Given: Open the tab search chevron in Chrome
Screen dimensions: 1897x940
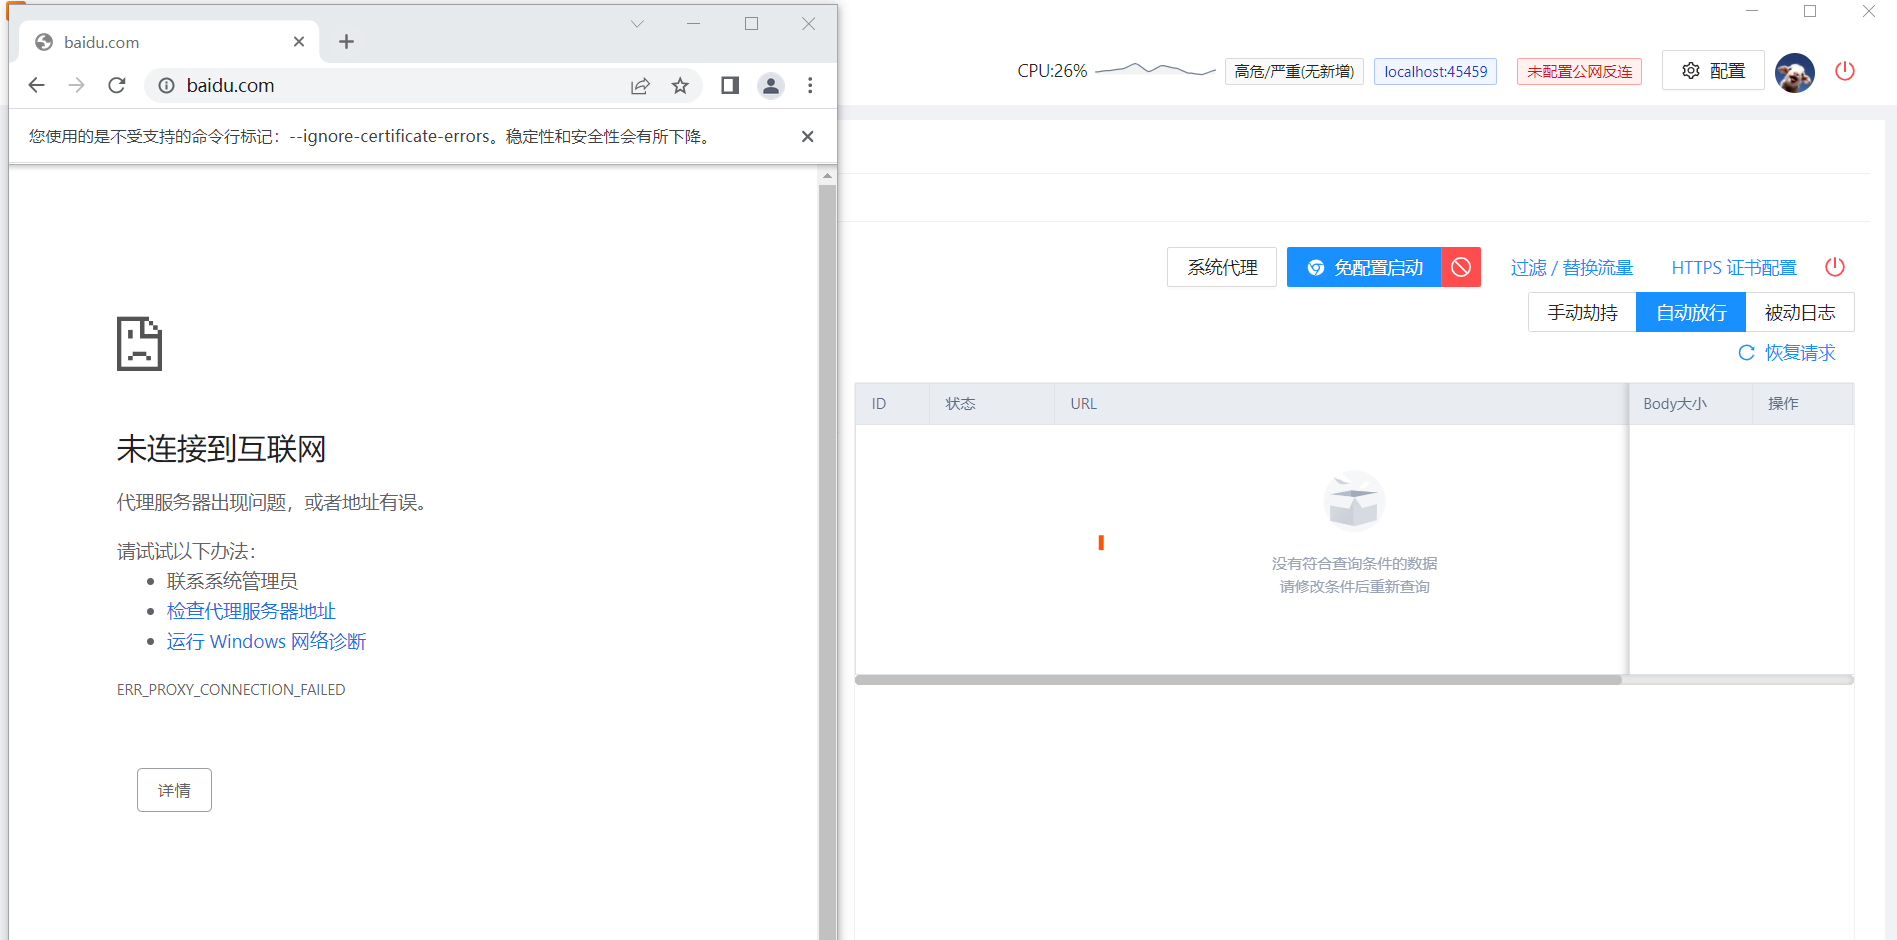Looking at the screenshot, I should click(637, 22).
